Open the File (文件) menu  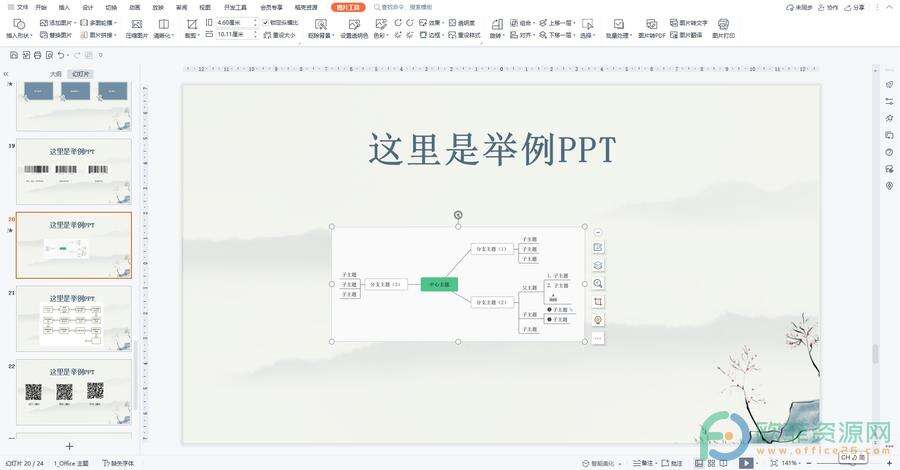18,7
